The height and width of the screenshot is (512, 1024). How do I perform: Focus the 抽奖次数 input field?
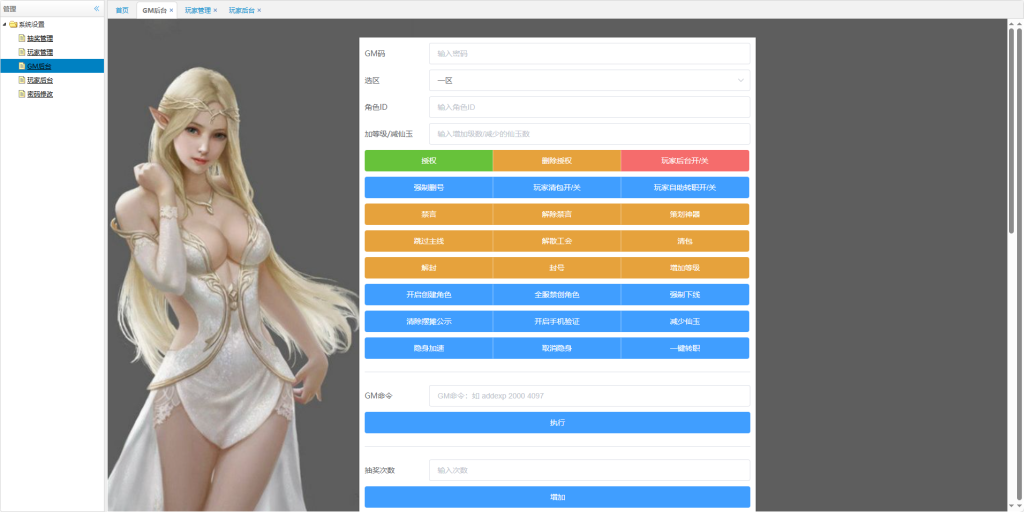[589, 470]
